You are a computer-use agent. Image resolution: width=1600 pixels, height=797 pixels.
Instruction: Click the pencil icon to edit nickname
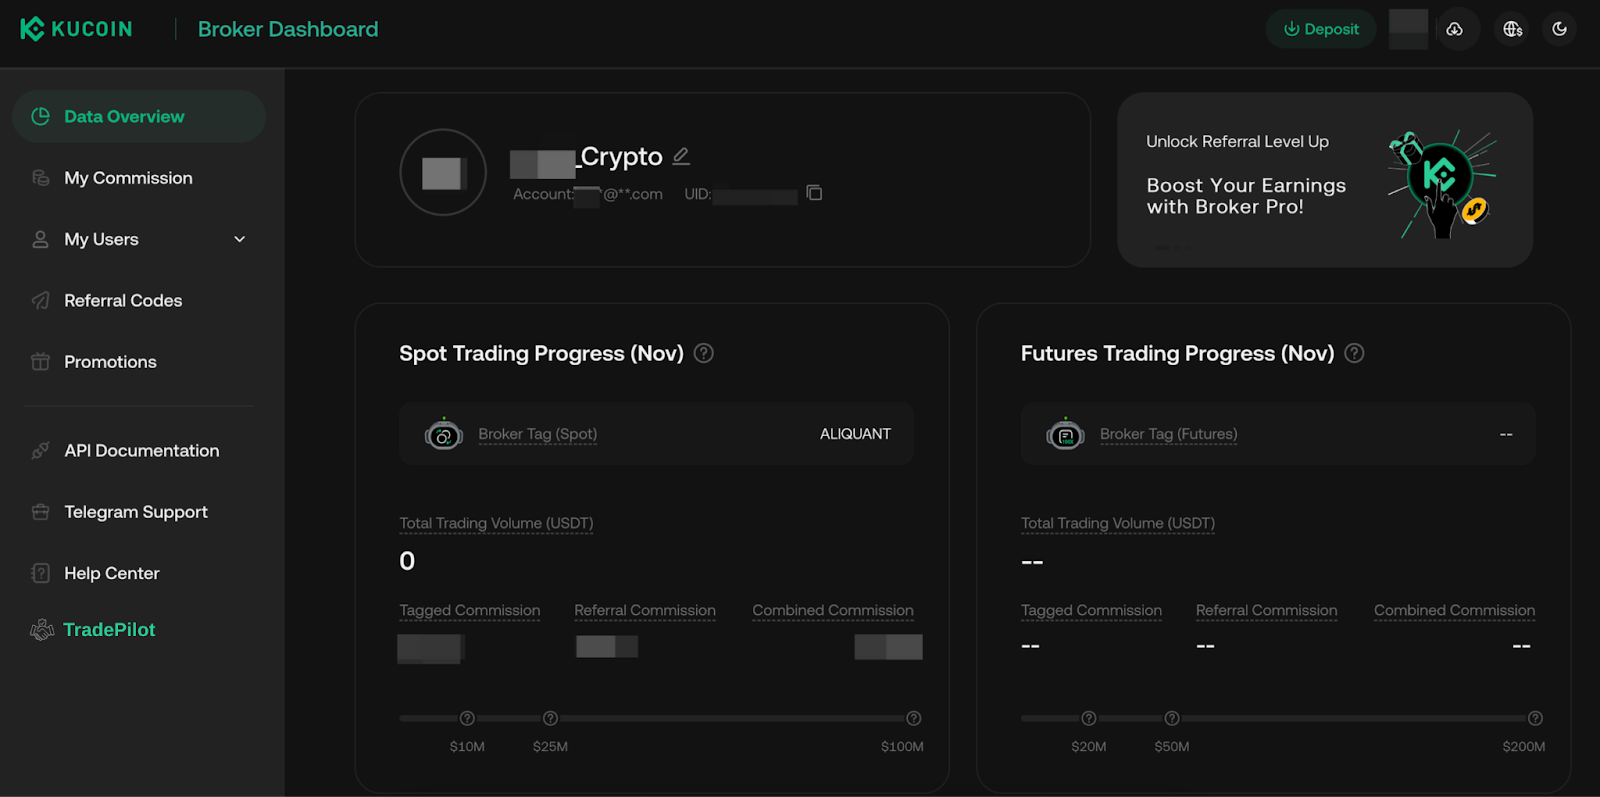pos(681,156)
